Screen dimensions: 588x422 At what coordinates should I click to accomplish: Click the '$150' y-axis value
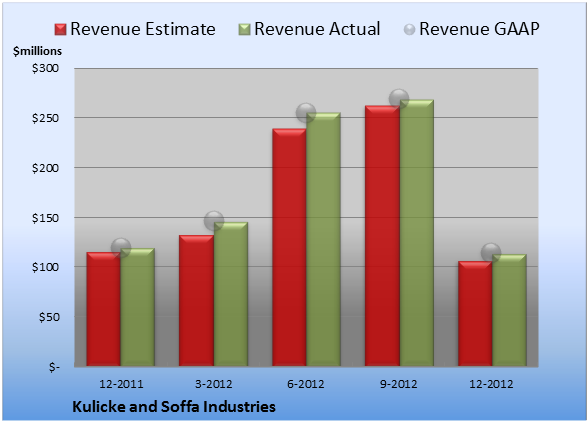pos(45,218)
